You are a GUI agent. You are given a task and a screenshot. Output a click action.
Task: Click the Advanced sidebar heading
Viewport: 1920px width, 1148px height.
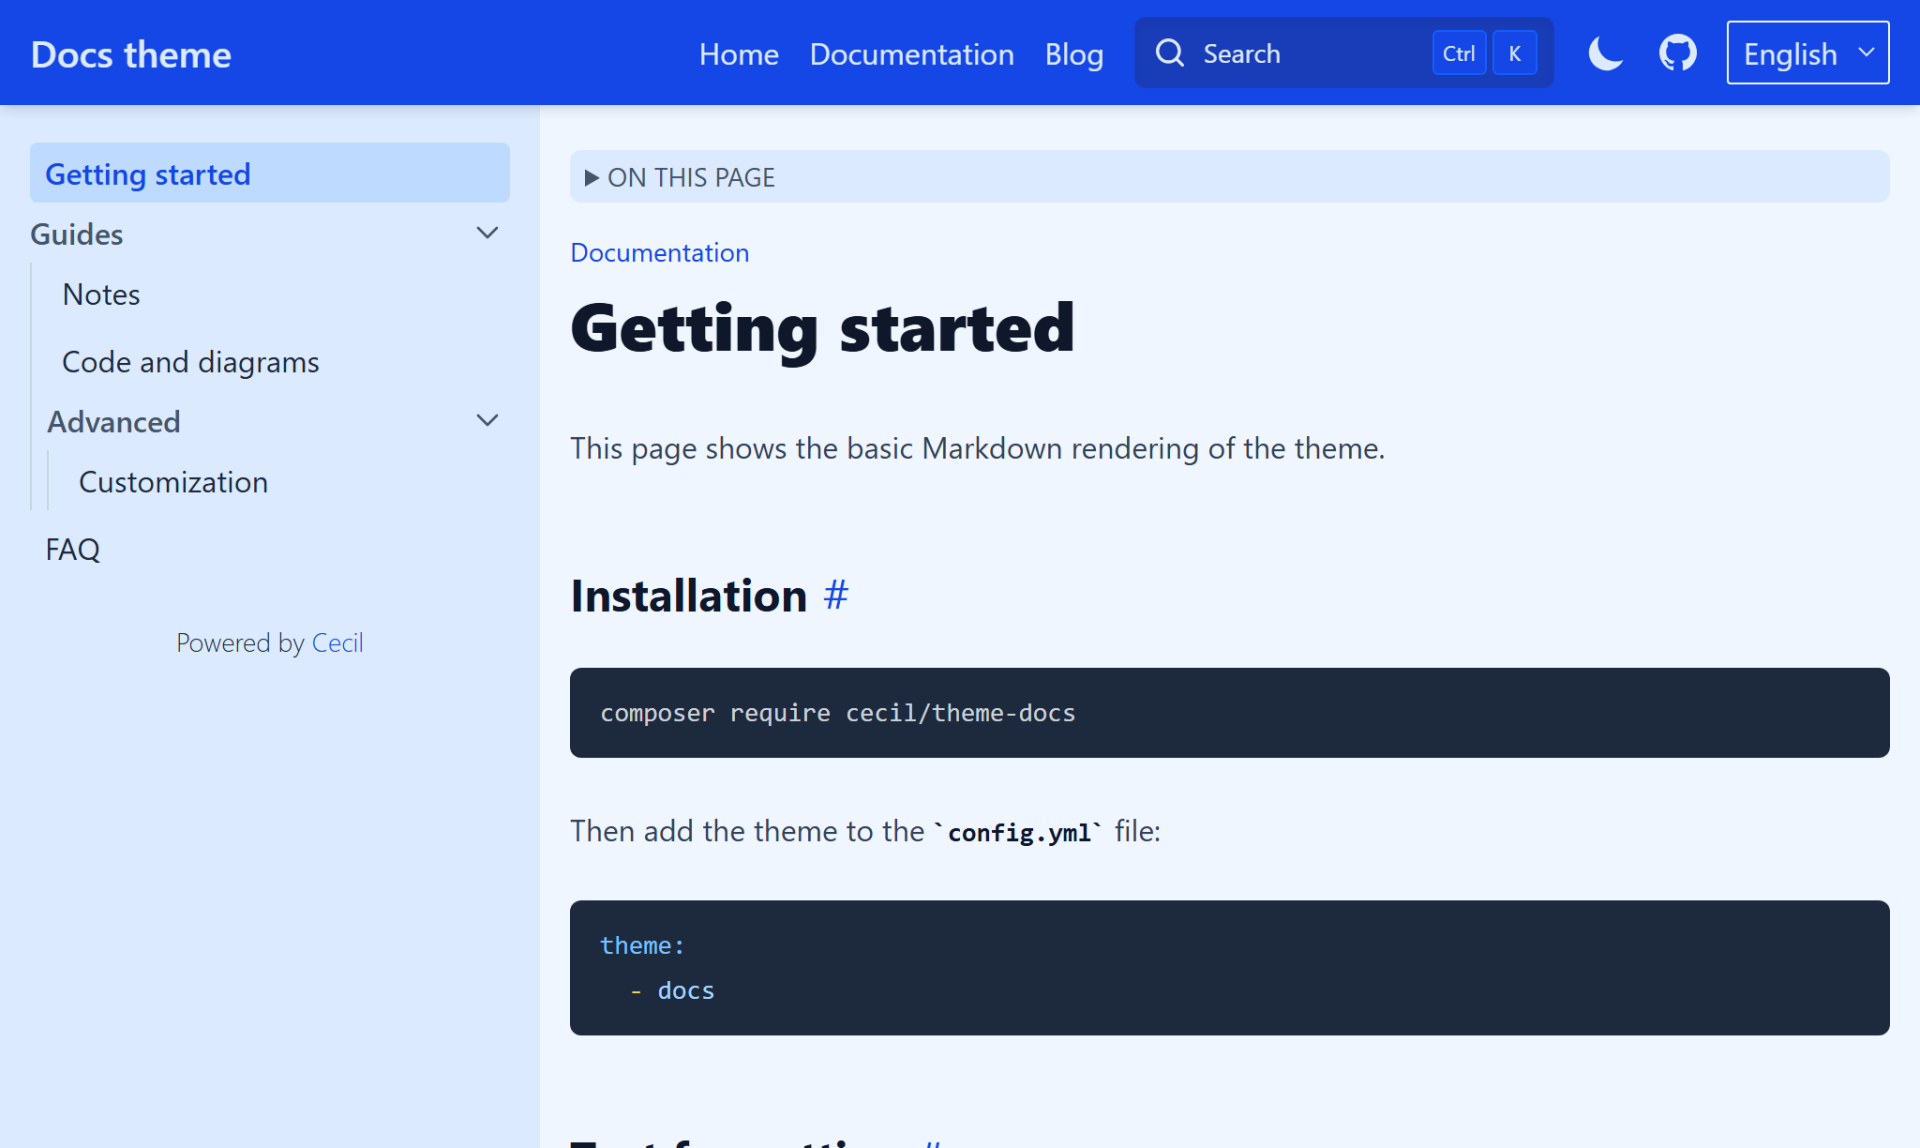click(x=114, y=422)
